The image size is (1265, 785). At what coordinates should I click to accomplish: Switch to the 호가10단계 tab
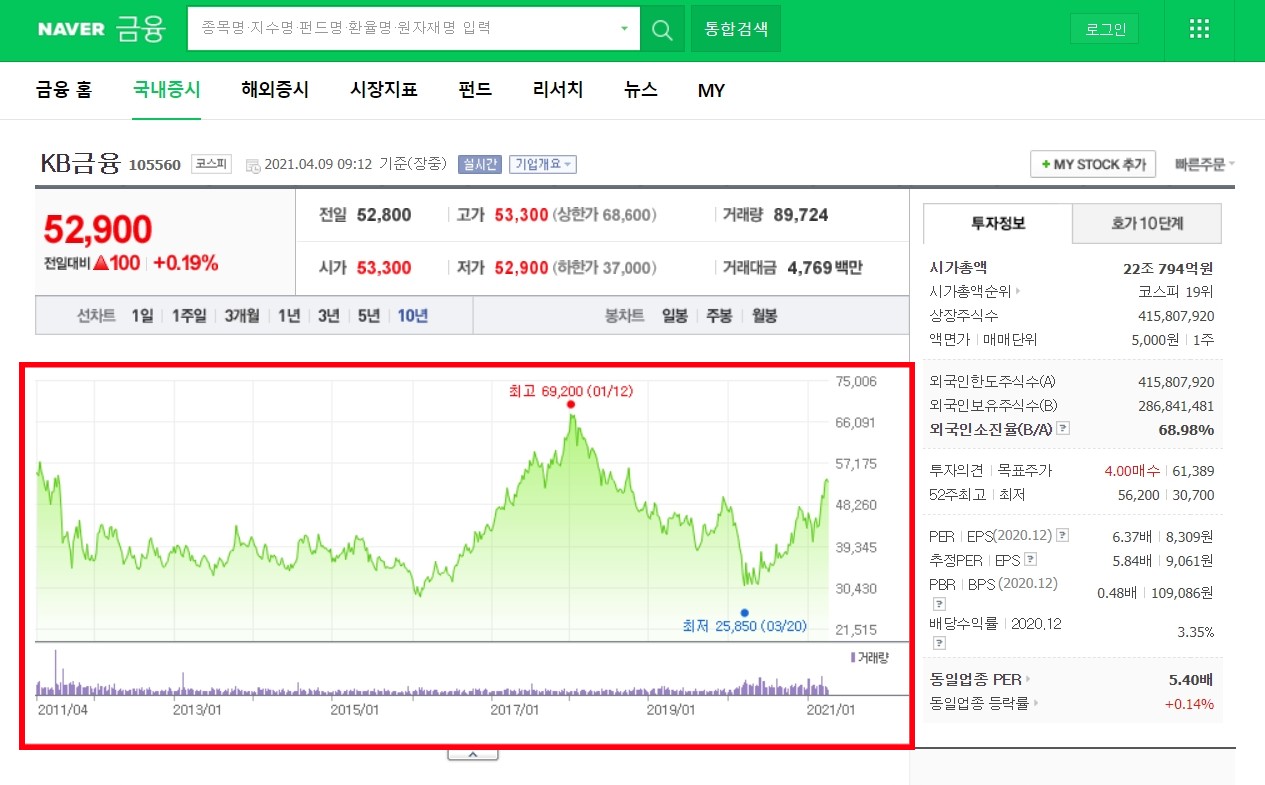pyautogui.click(x=1147, y=223)
